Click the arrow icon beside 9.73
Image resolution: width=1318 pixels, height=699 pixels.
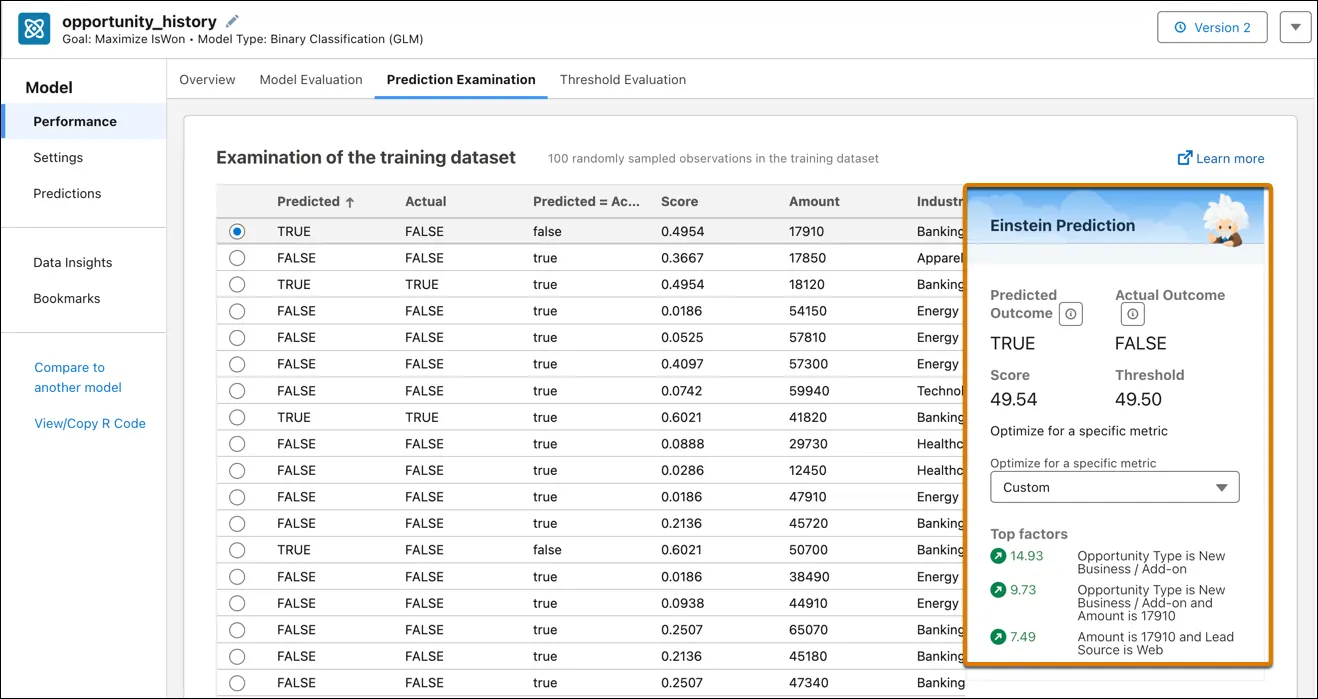(x=998, y=590)
